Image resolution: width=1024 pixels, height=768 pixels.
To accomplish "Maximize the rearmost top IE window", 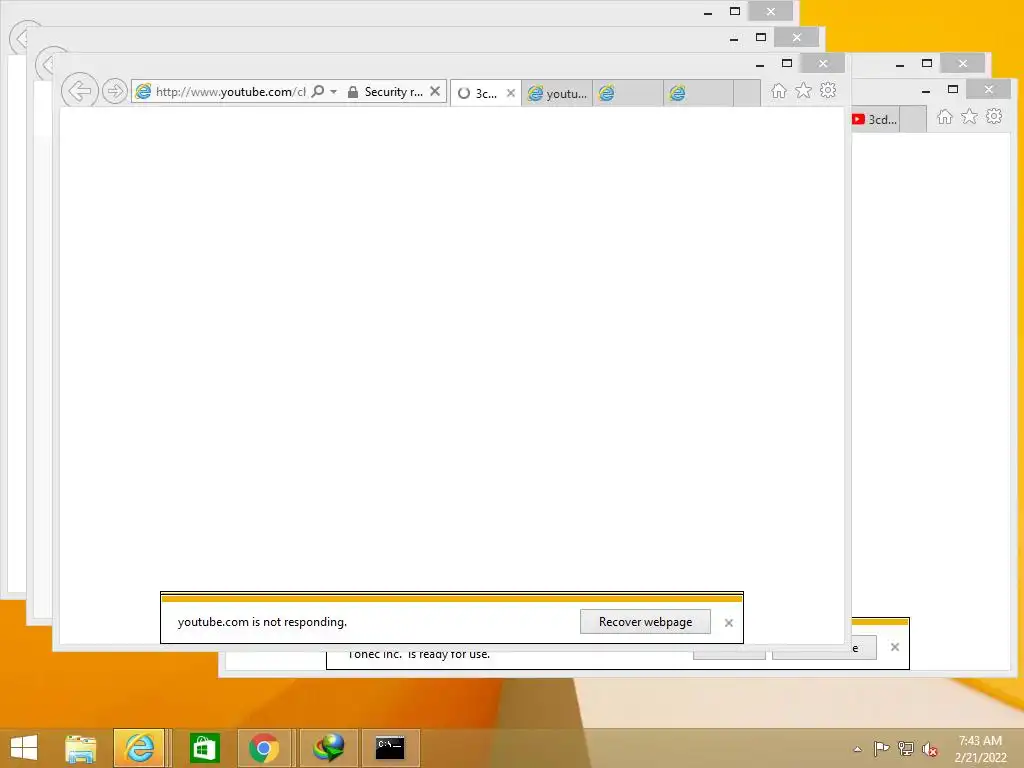I will pos(735,11).
